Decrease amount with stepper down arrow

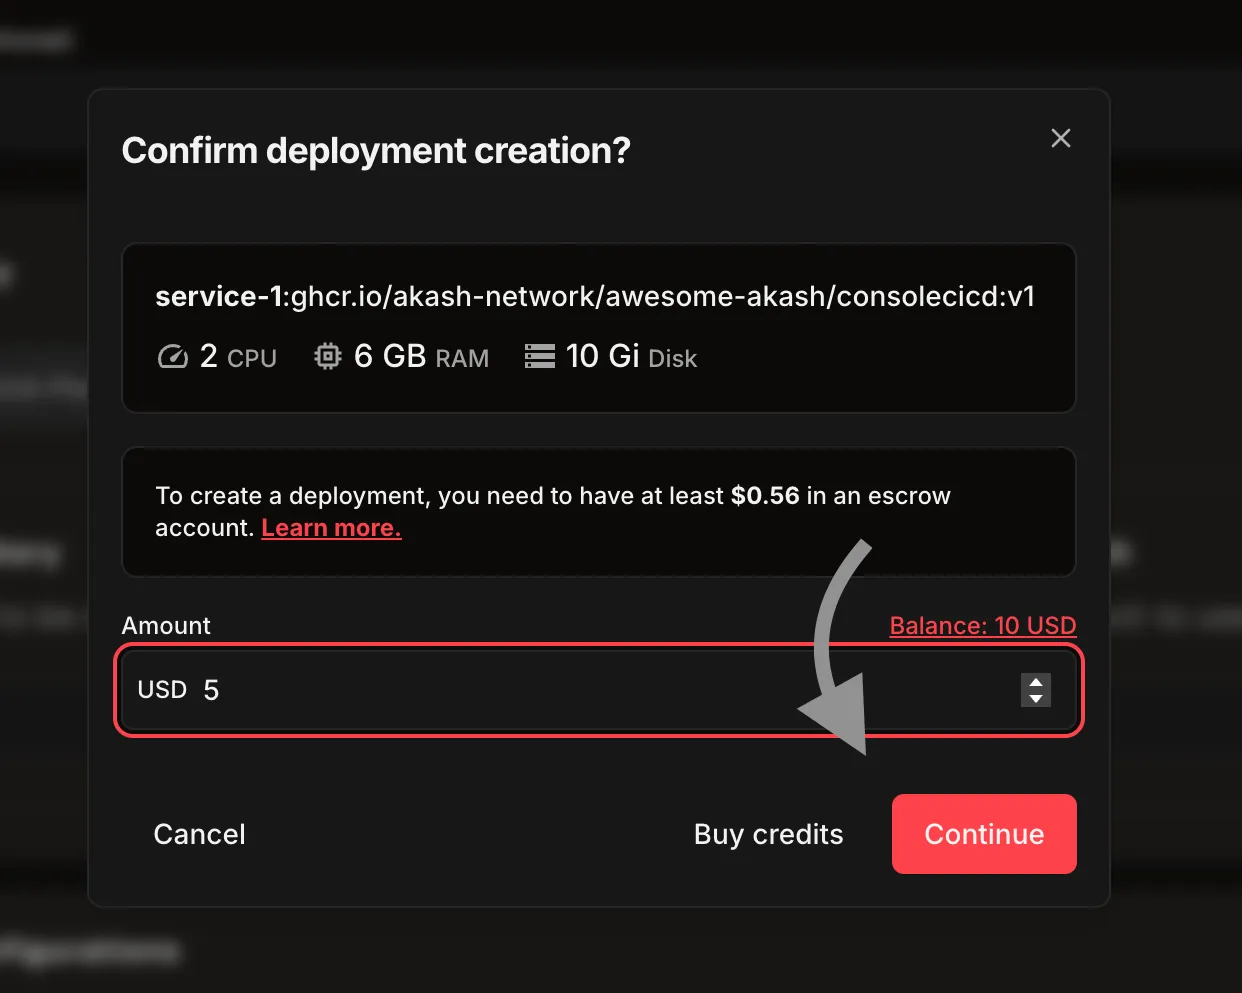click(1036, 698)
